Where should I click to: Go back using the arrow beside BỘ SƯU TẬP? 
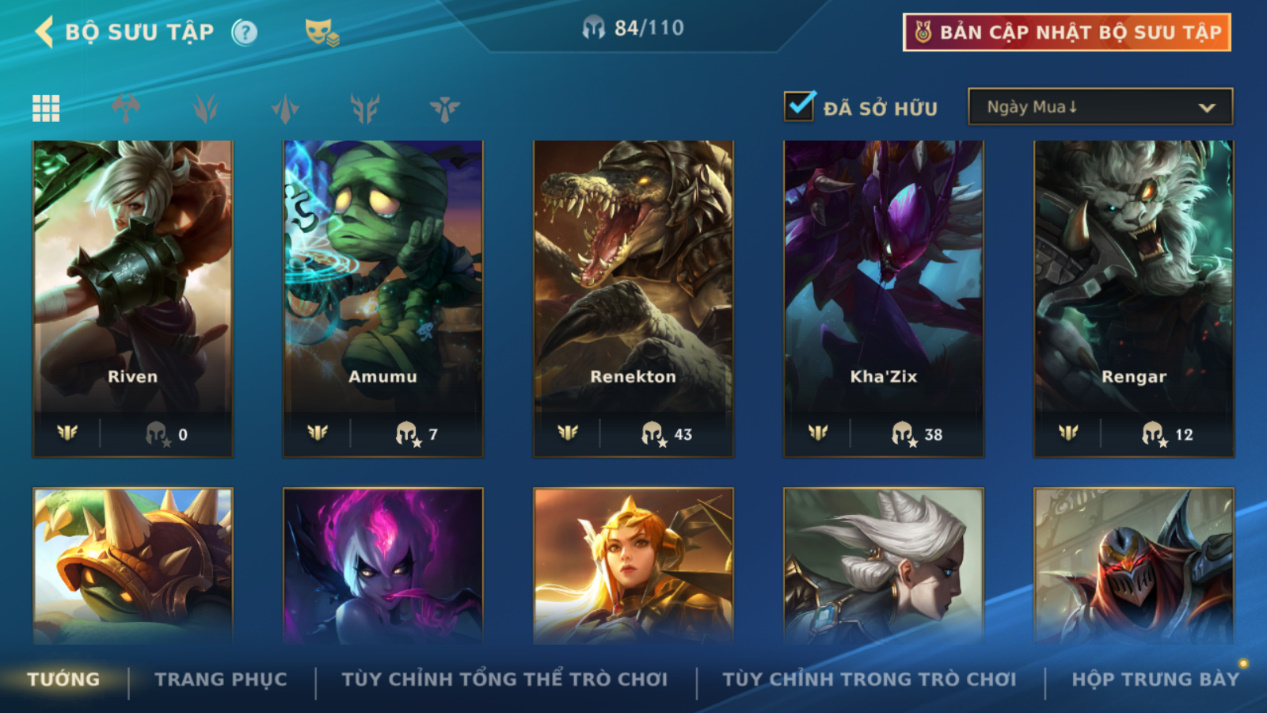tap(43, 32)
